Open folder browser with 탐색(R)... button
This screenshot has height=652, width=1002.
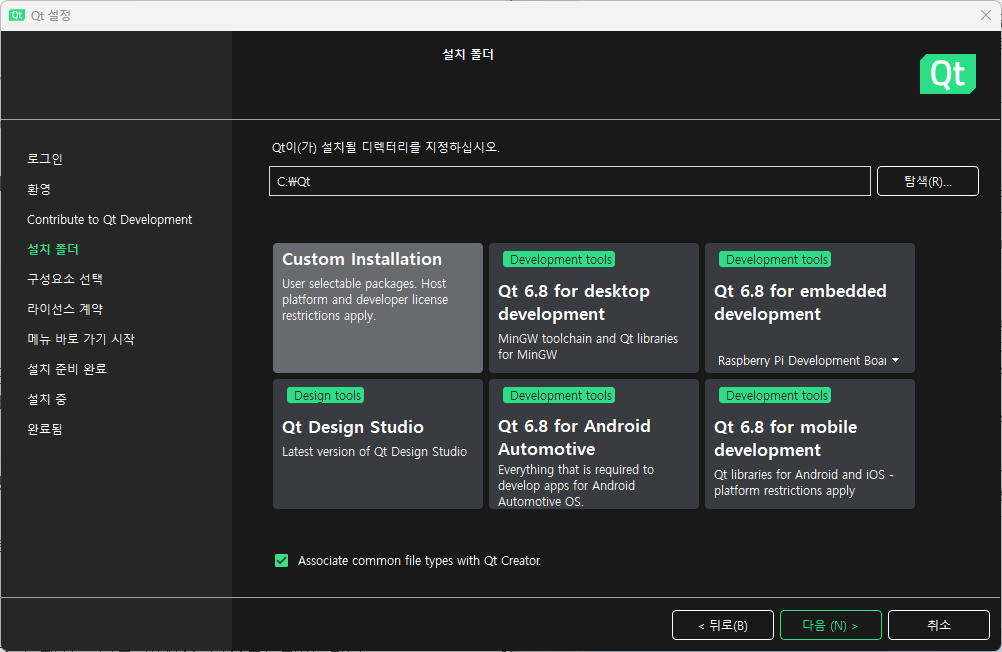[x=927, y=181]
